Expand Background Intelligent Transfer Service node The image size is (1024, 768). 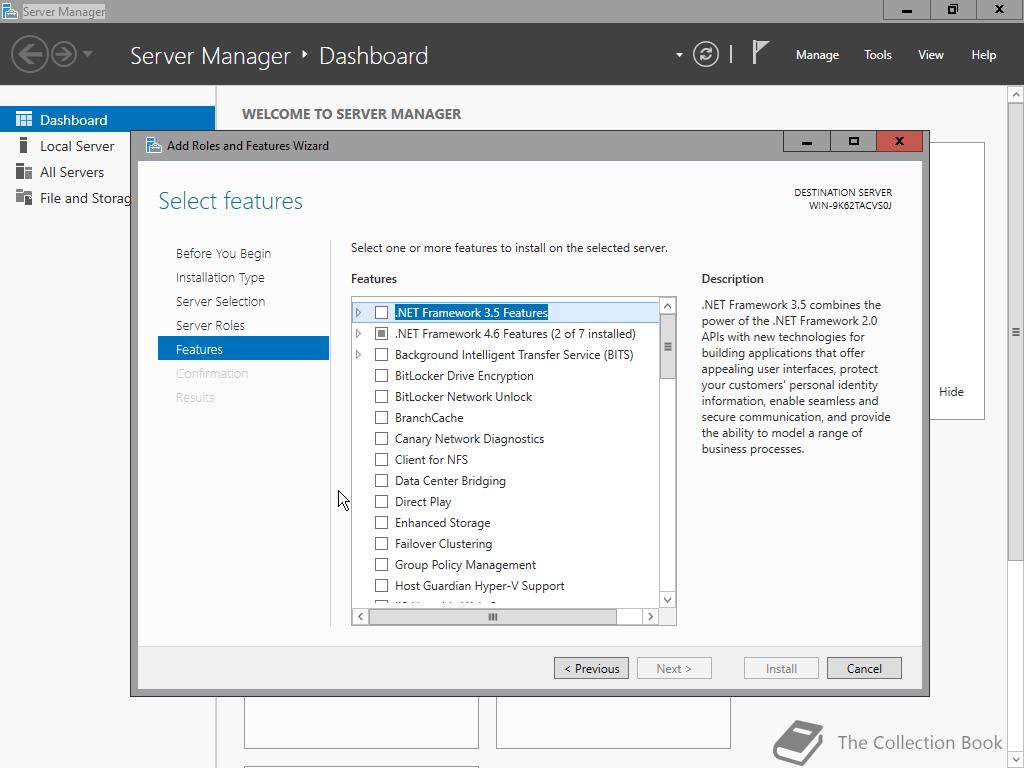click(x=359, y=355)
